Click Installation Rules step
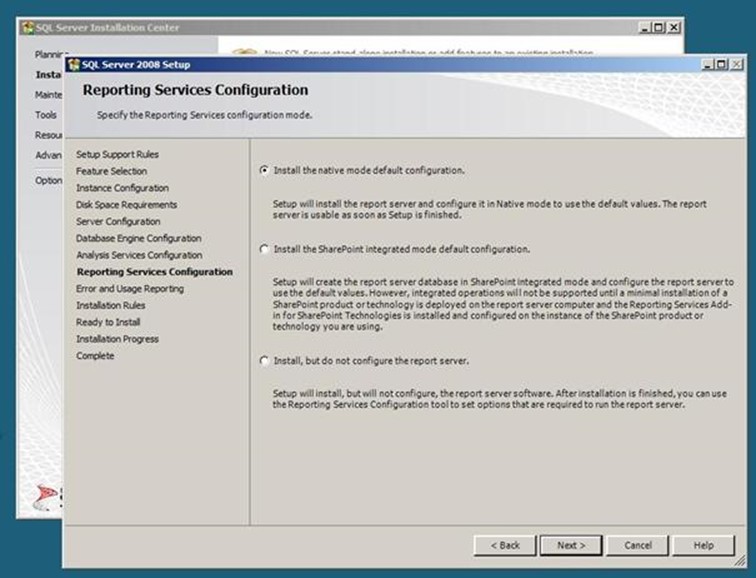 [x=110, y=305]
